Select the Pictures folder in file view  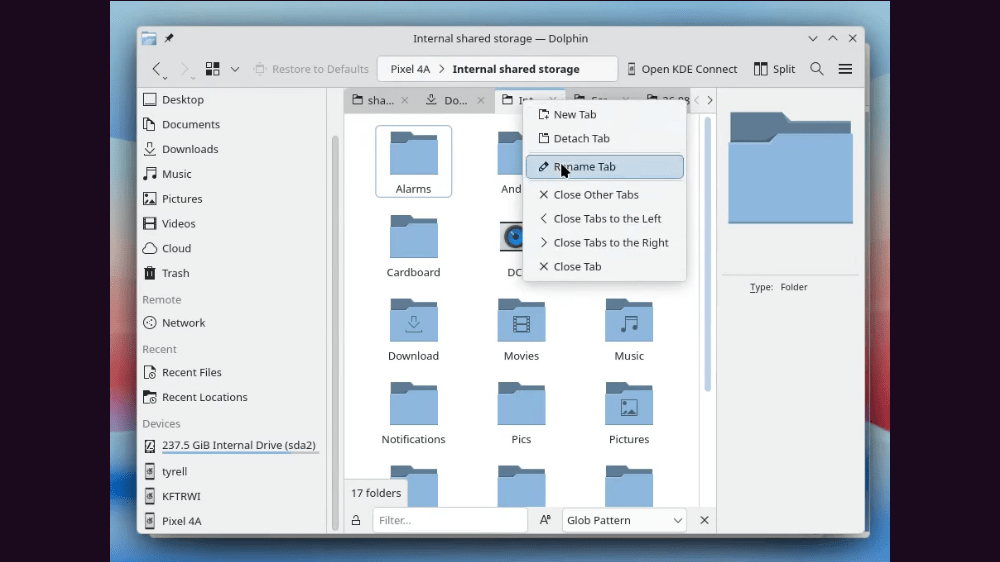tap(629, 413)
